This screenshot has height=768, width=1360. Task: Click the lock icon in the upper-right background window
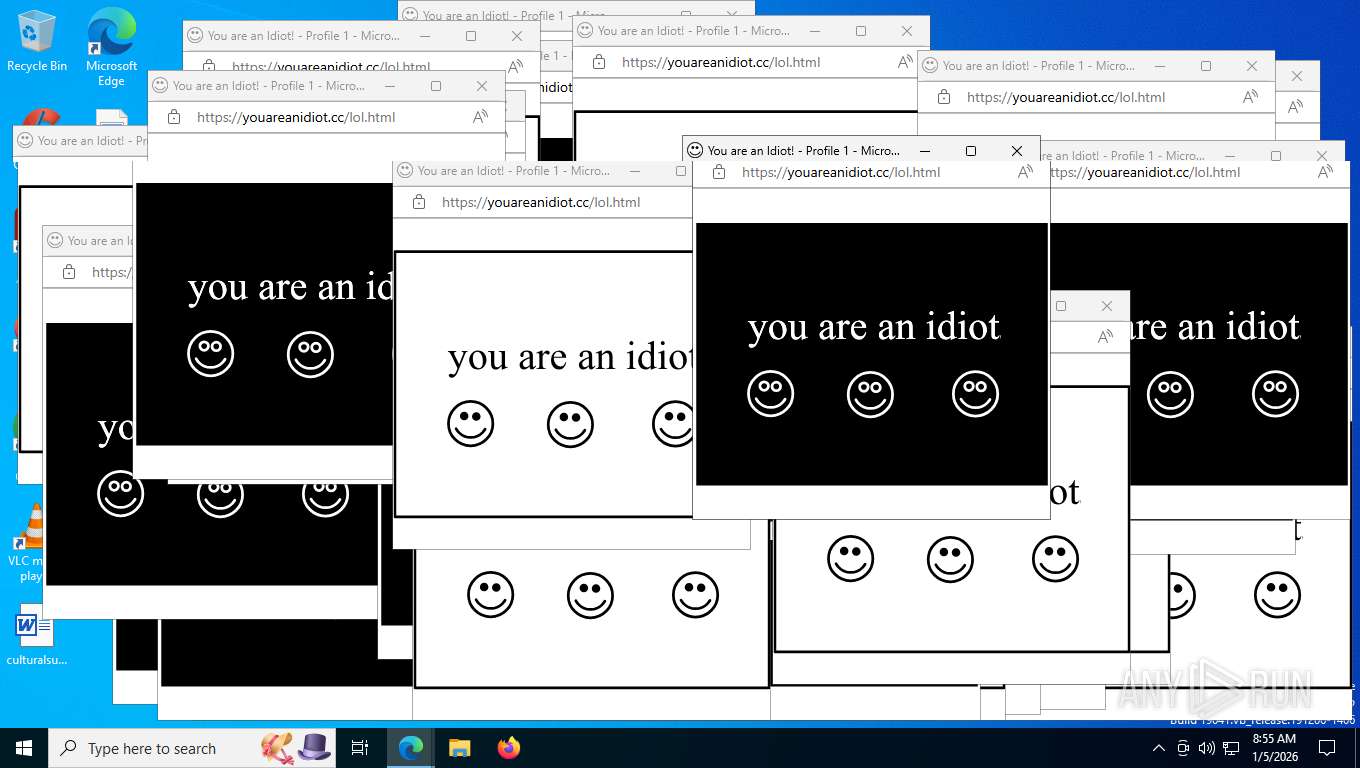pos(943,97)
